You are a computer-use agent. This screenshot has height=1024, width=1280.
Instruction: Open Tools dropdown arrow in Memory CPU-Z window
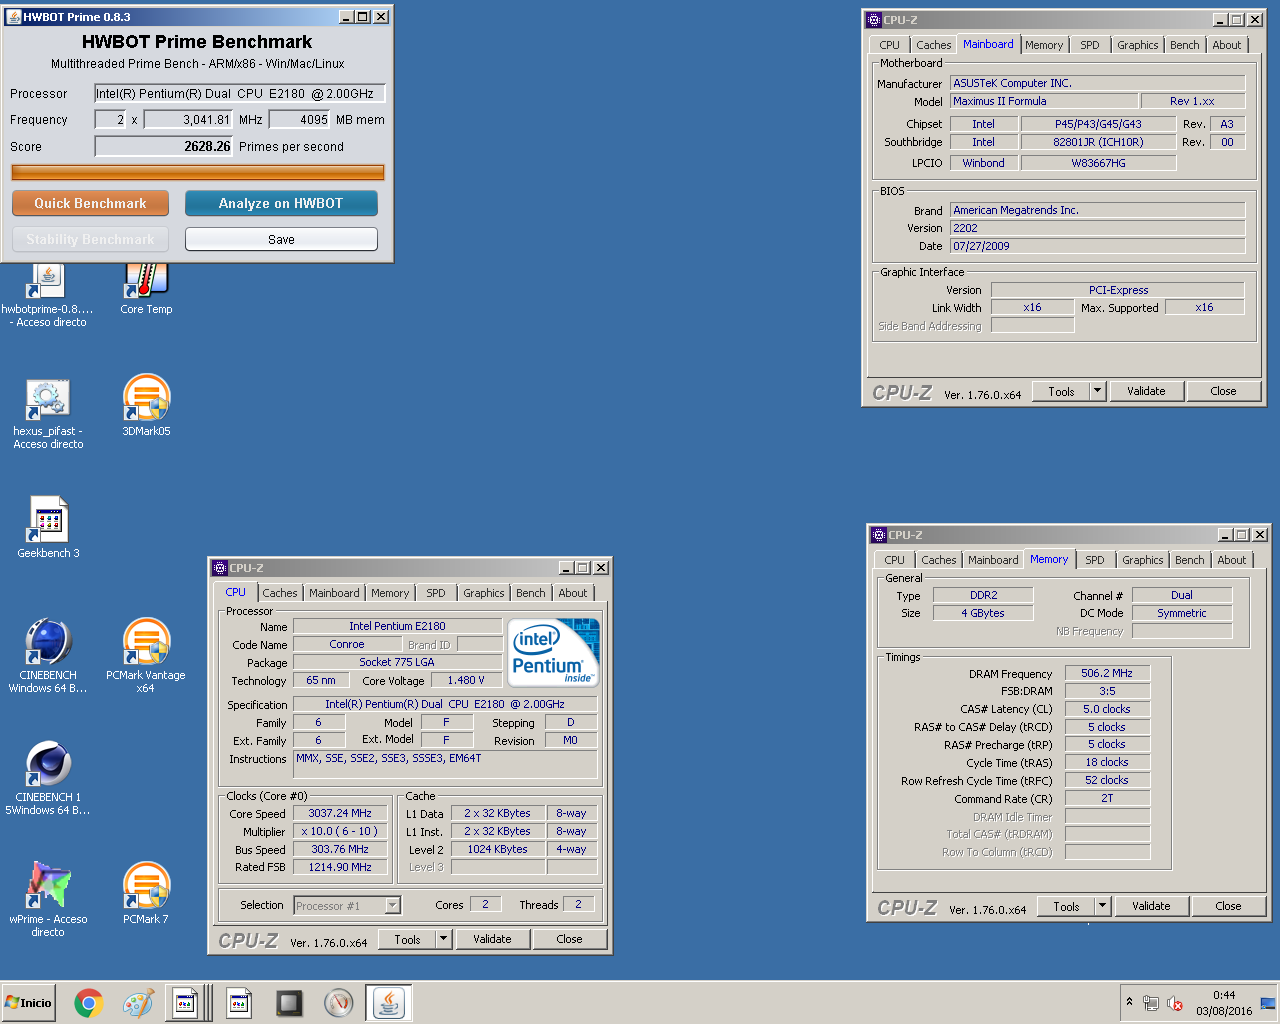click(x=1103, y=906)
